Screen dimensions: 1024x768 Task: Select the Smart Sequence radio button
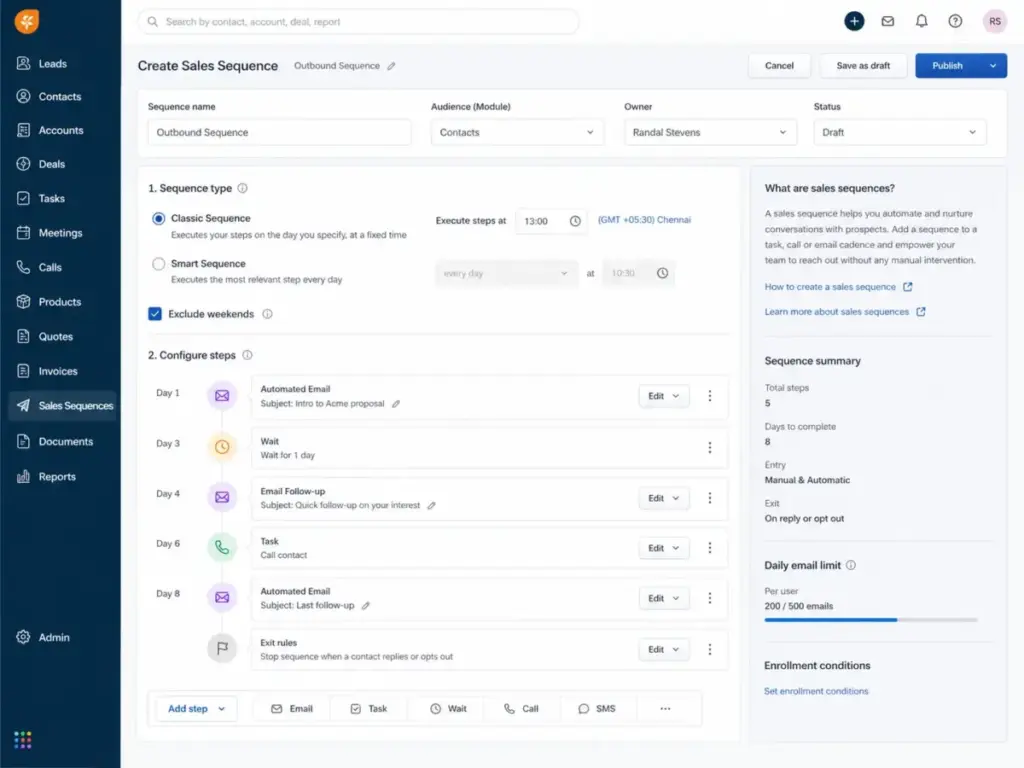coord(158,264)
